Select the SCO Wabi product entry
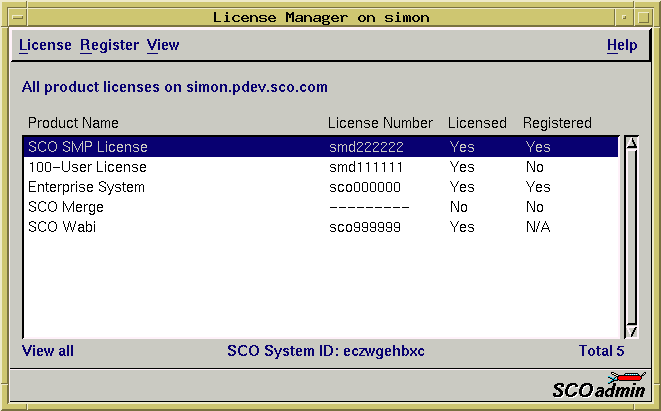Viewport: 661px width, 411px height. click(x=63, y=227)
